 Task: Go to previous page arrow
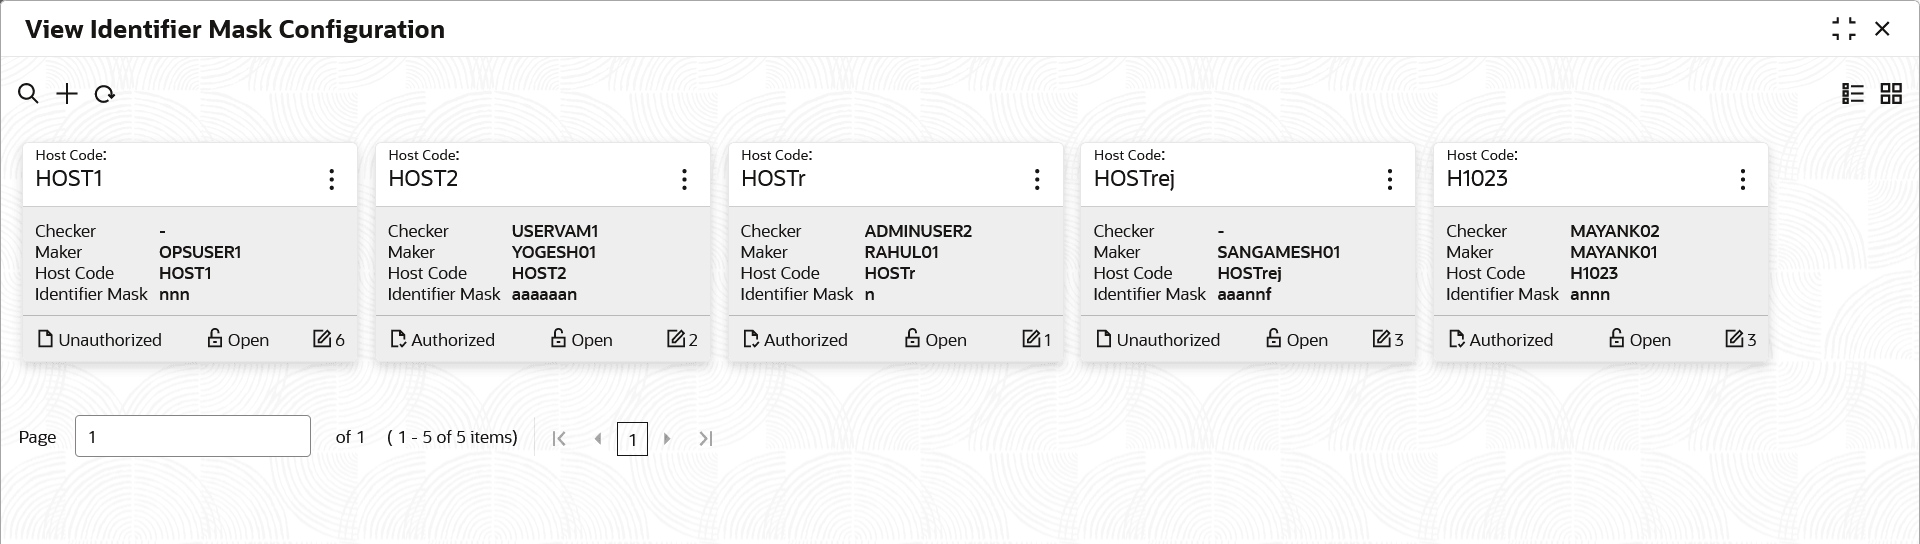pos(598,438)
